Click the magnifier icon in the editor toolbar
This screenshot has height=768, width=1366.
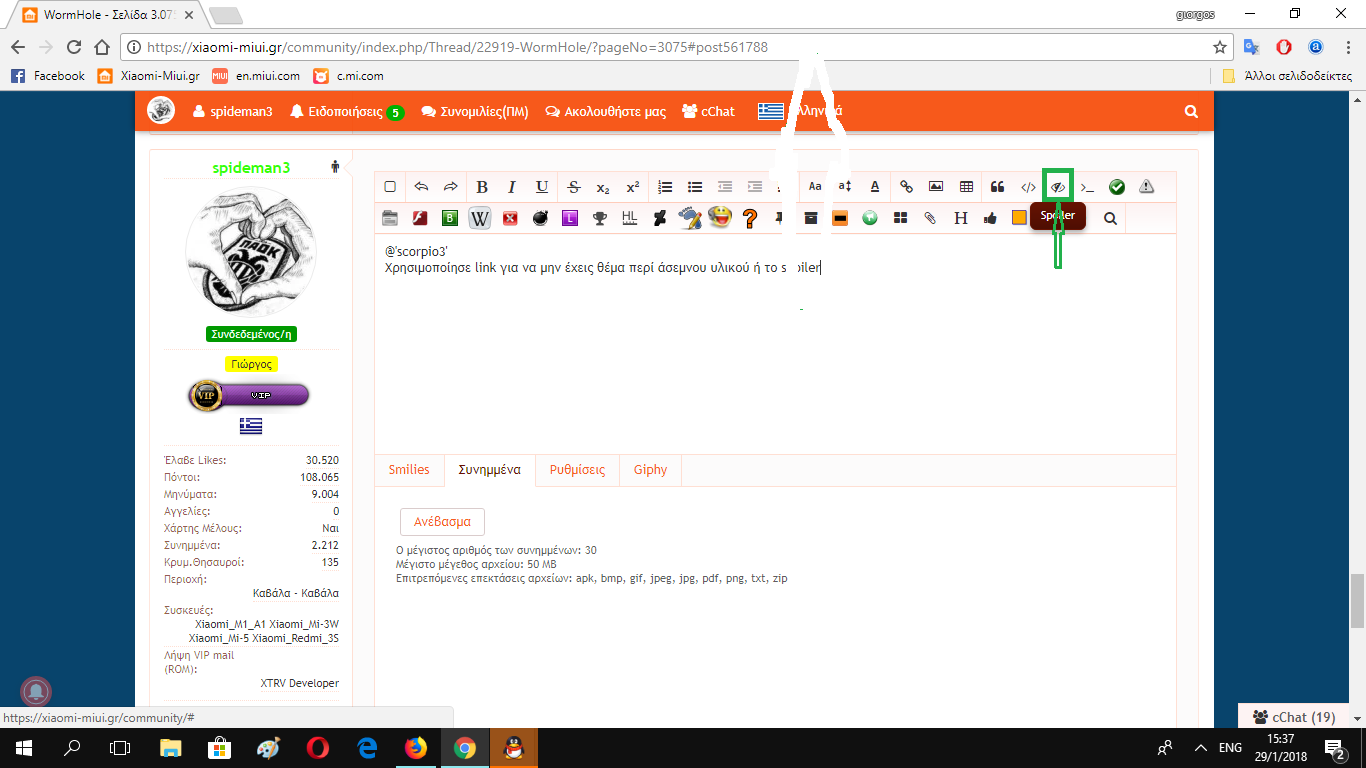1110,218
